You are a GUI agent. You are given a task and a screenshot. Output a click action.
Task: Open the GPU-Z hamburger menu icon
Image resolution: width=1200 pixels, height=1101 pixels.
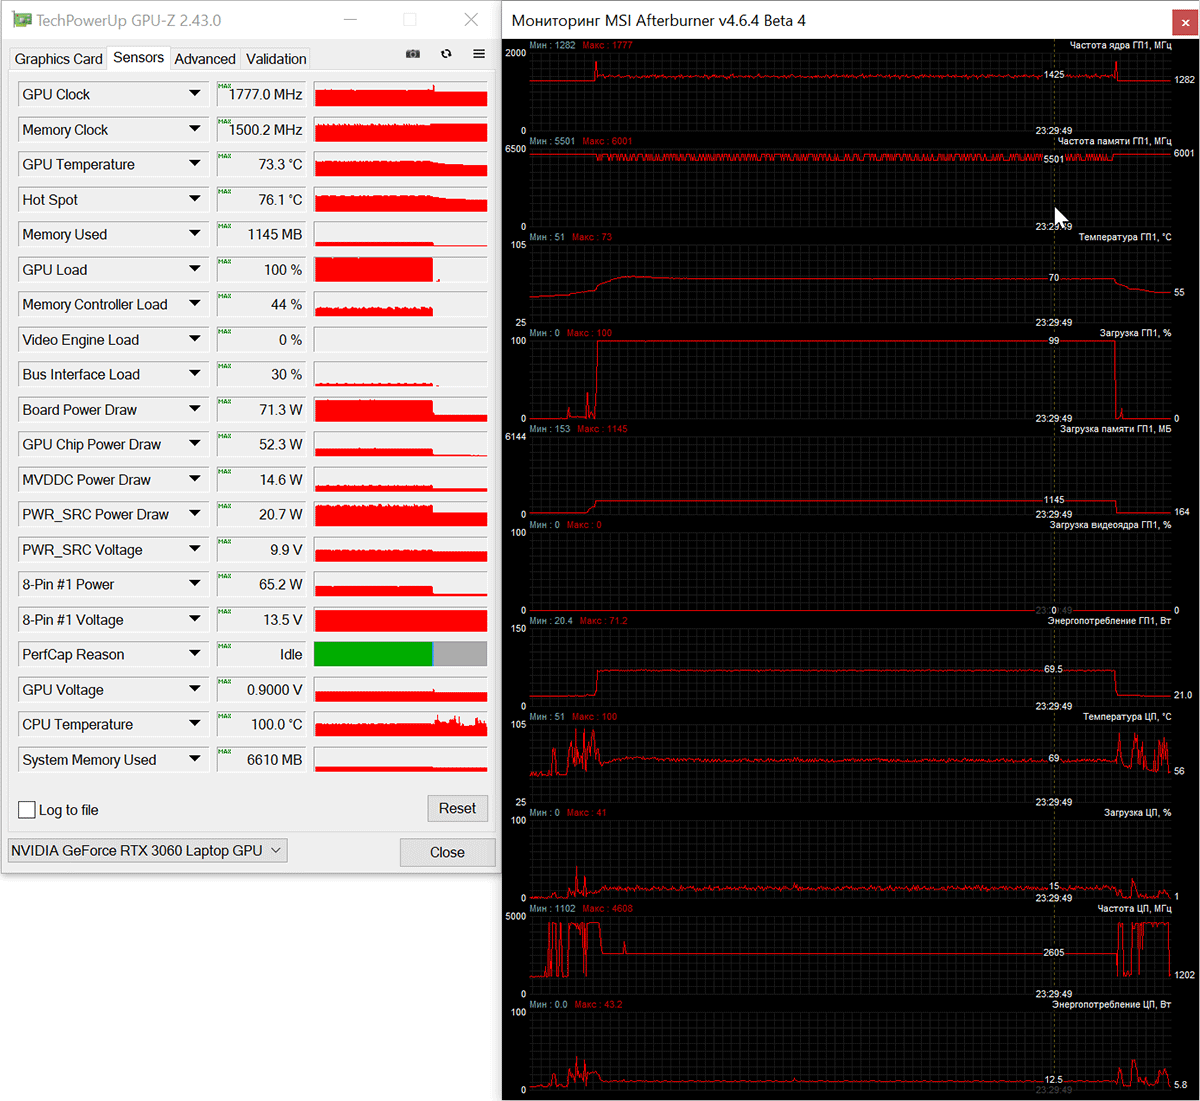pyautogui.click(x=479, y=54)
